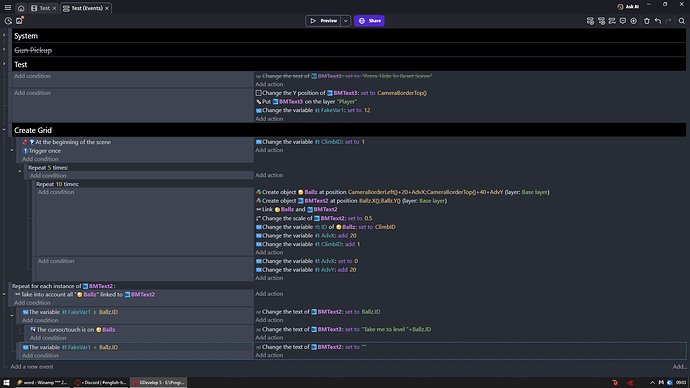Expand the Gun Pickup group
This screenshot has width=690, height=388.
(x=4, y=50)
